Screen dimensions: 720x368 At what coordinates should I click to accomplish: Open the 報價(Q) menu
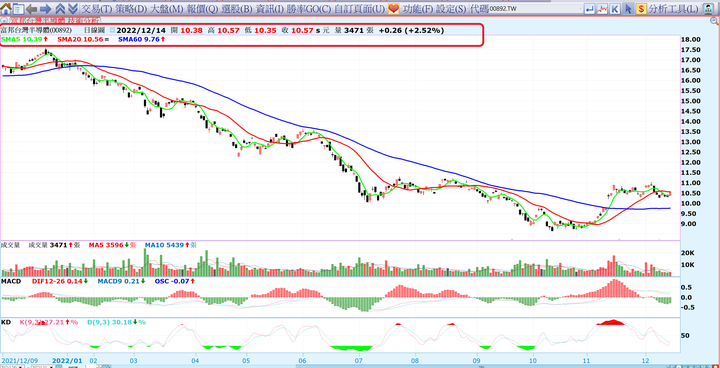202,8
